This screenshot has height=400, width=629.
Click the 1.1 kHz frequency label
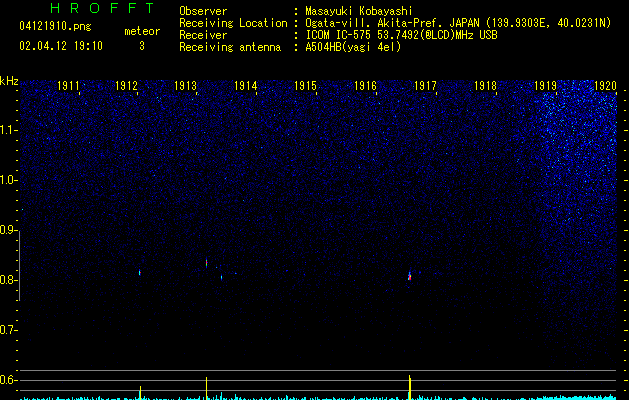[8, 130]
